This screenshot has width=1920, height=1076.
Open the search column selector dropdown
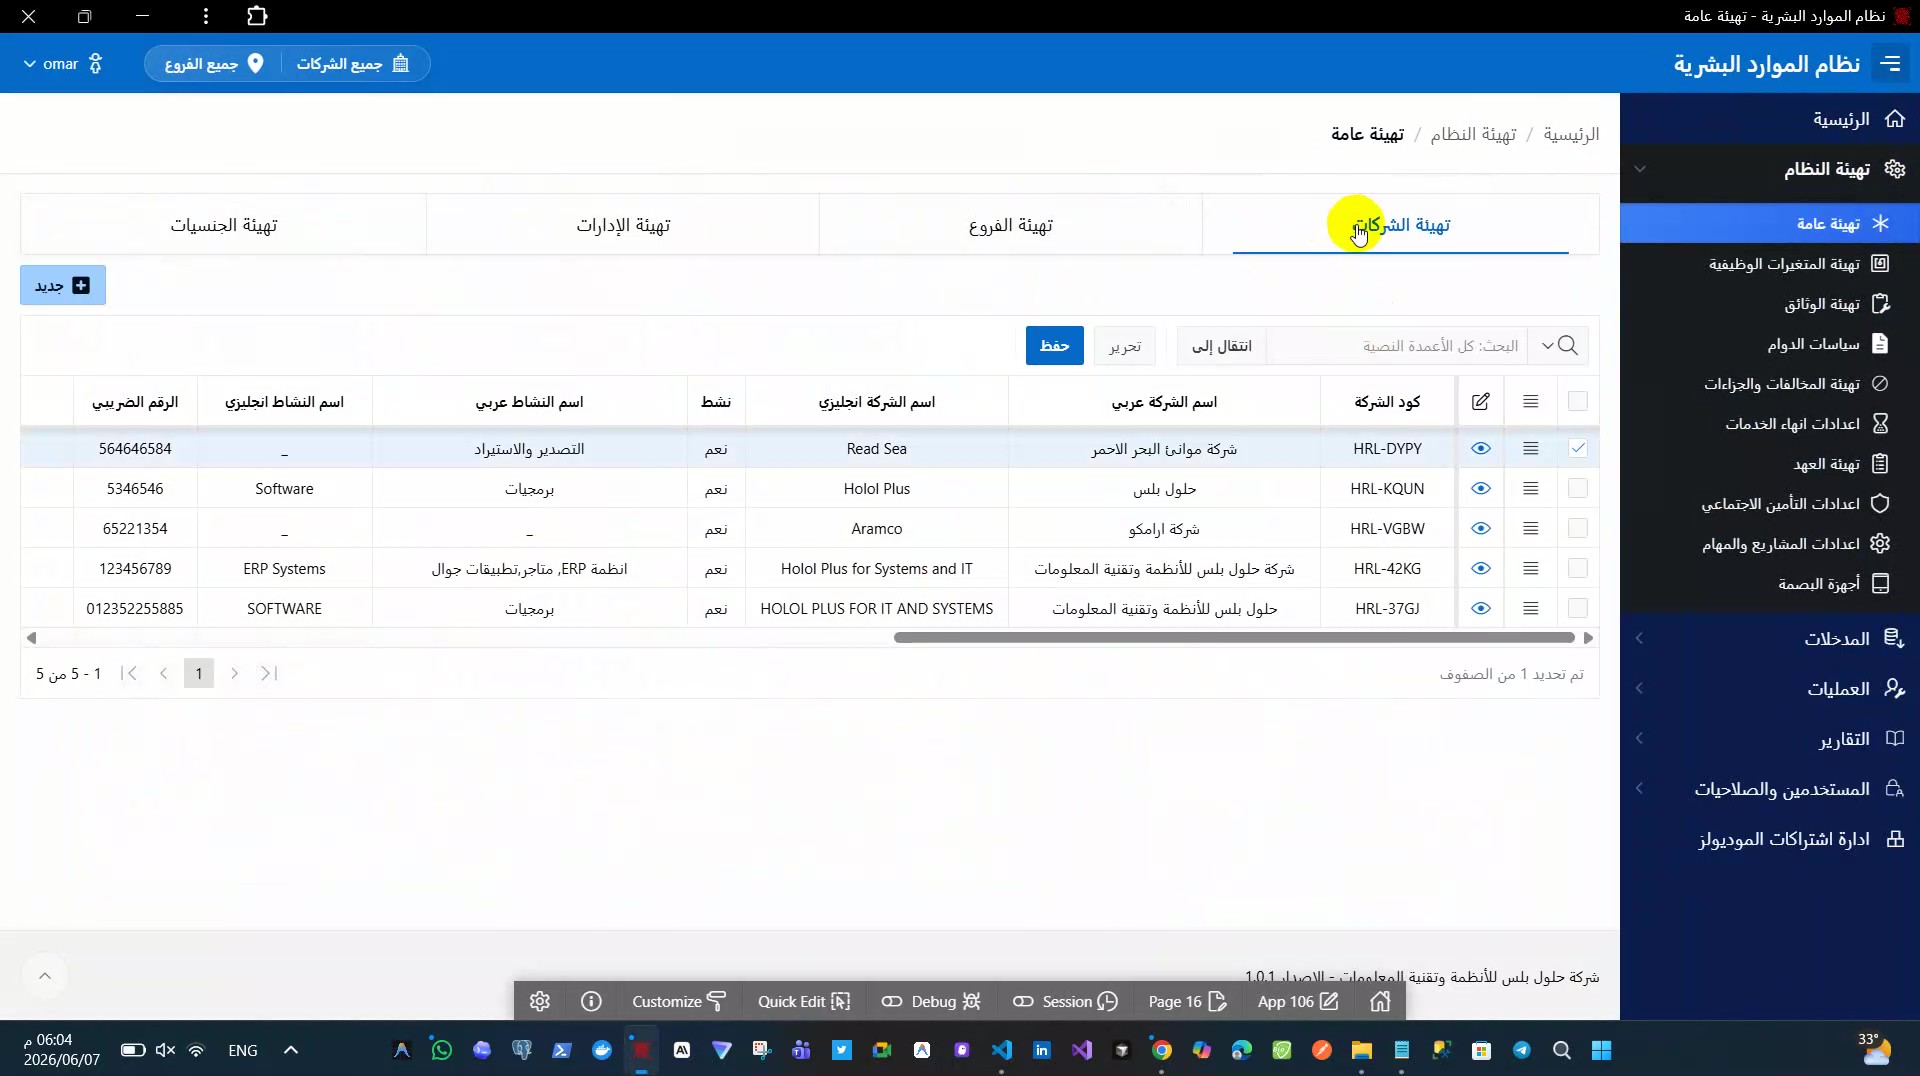pyautogui.click(x=1558, y=346)
